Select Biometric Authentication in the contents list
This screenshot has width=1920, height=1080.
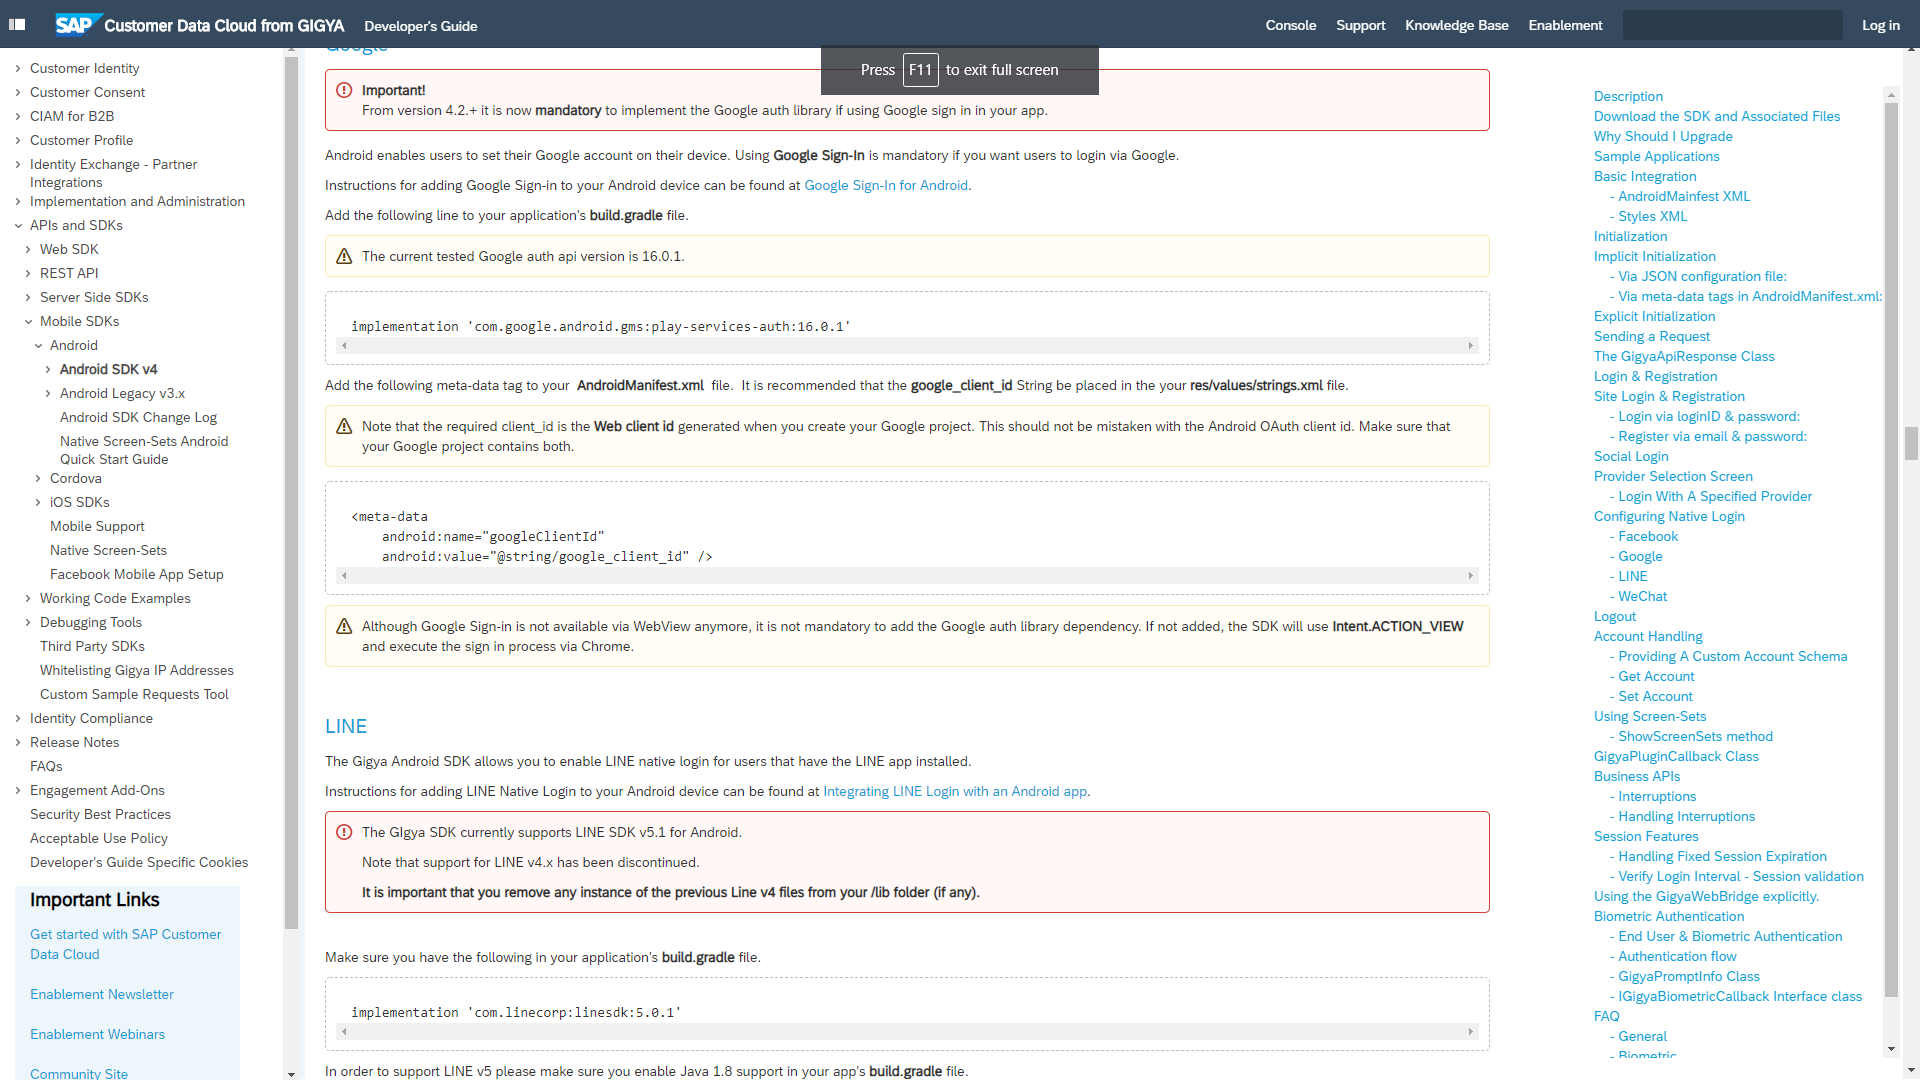pyautogui.click(x=1668, y=916)
